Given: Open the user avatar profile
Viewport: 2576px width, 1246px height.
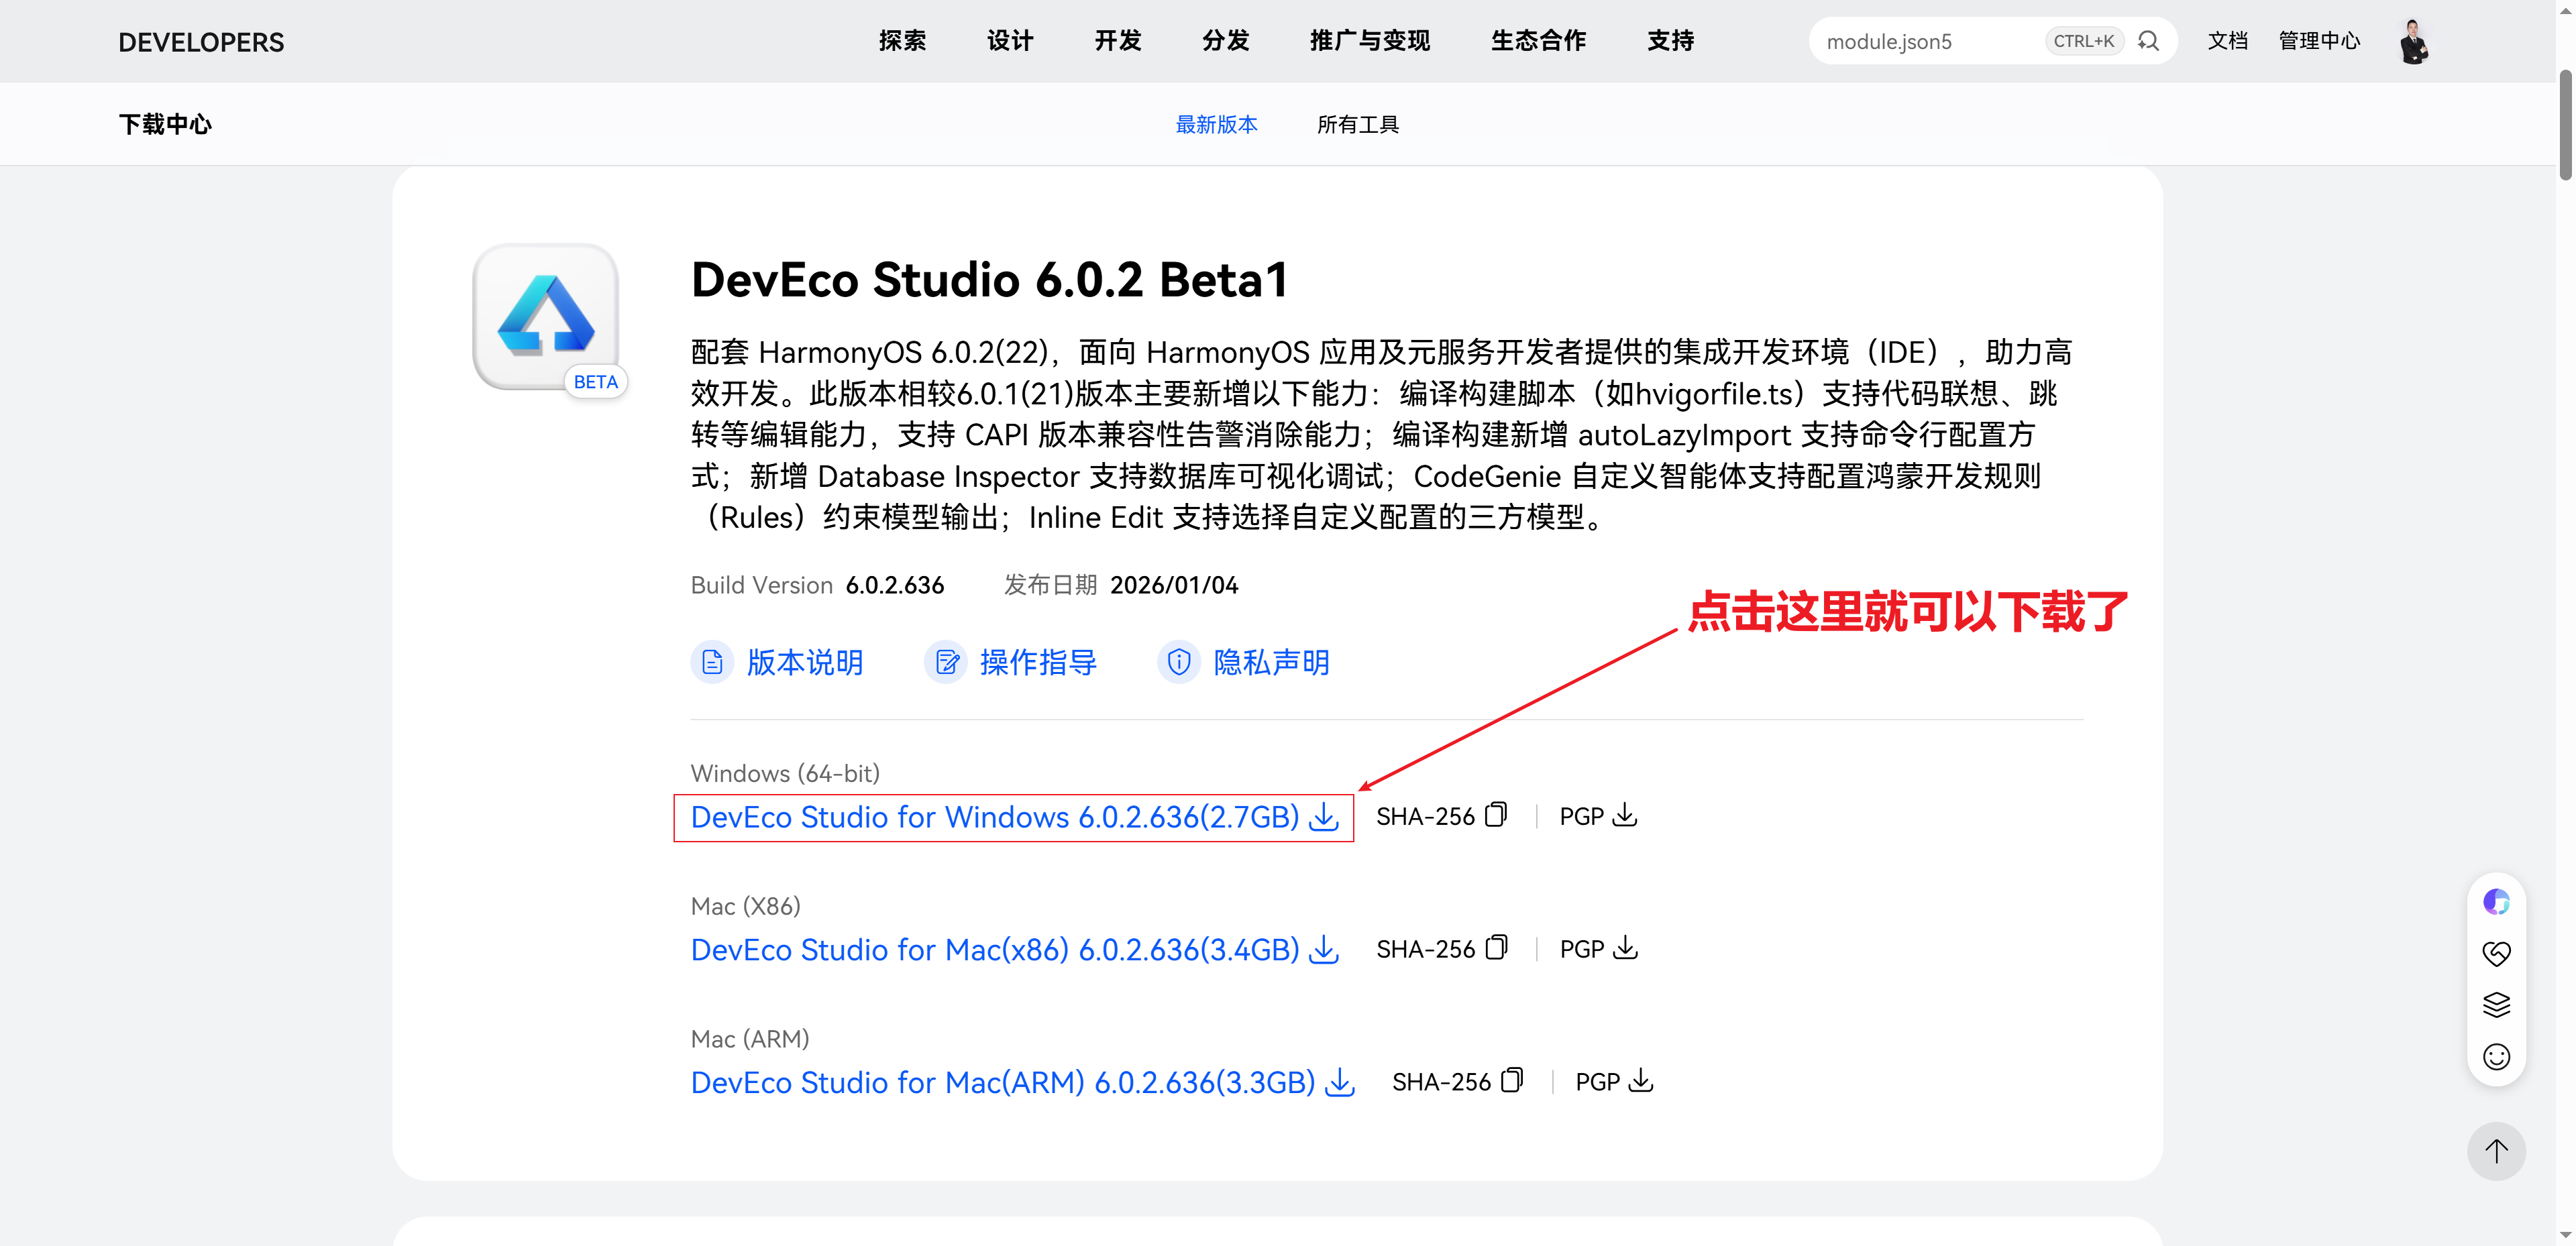Looking at the screenshot, I should (x=2414, y=42).
